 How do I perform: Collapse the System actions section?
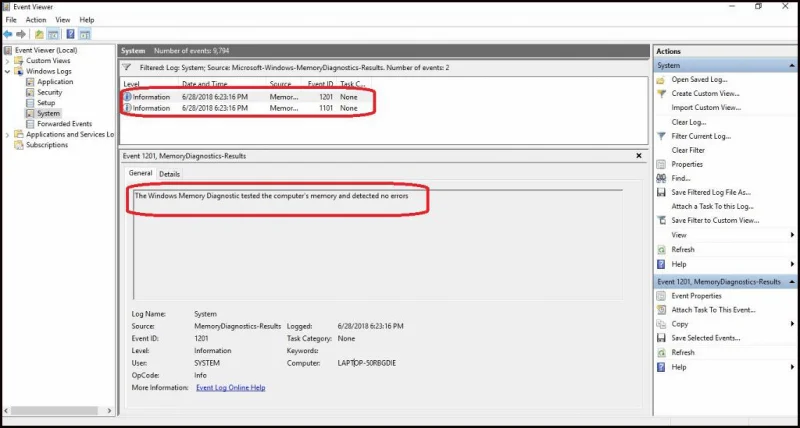(792, 65)
